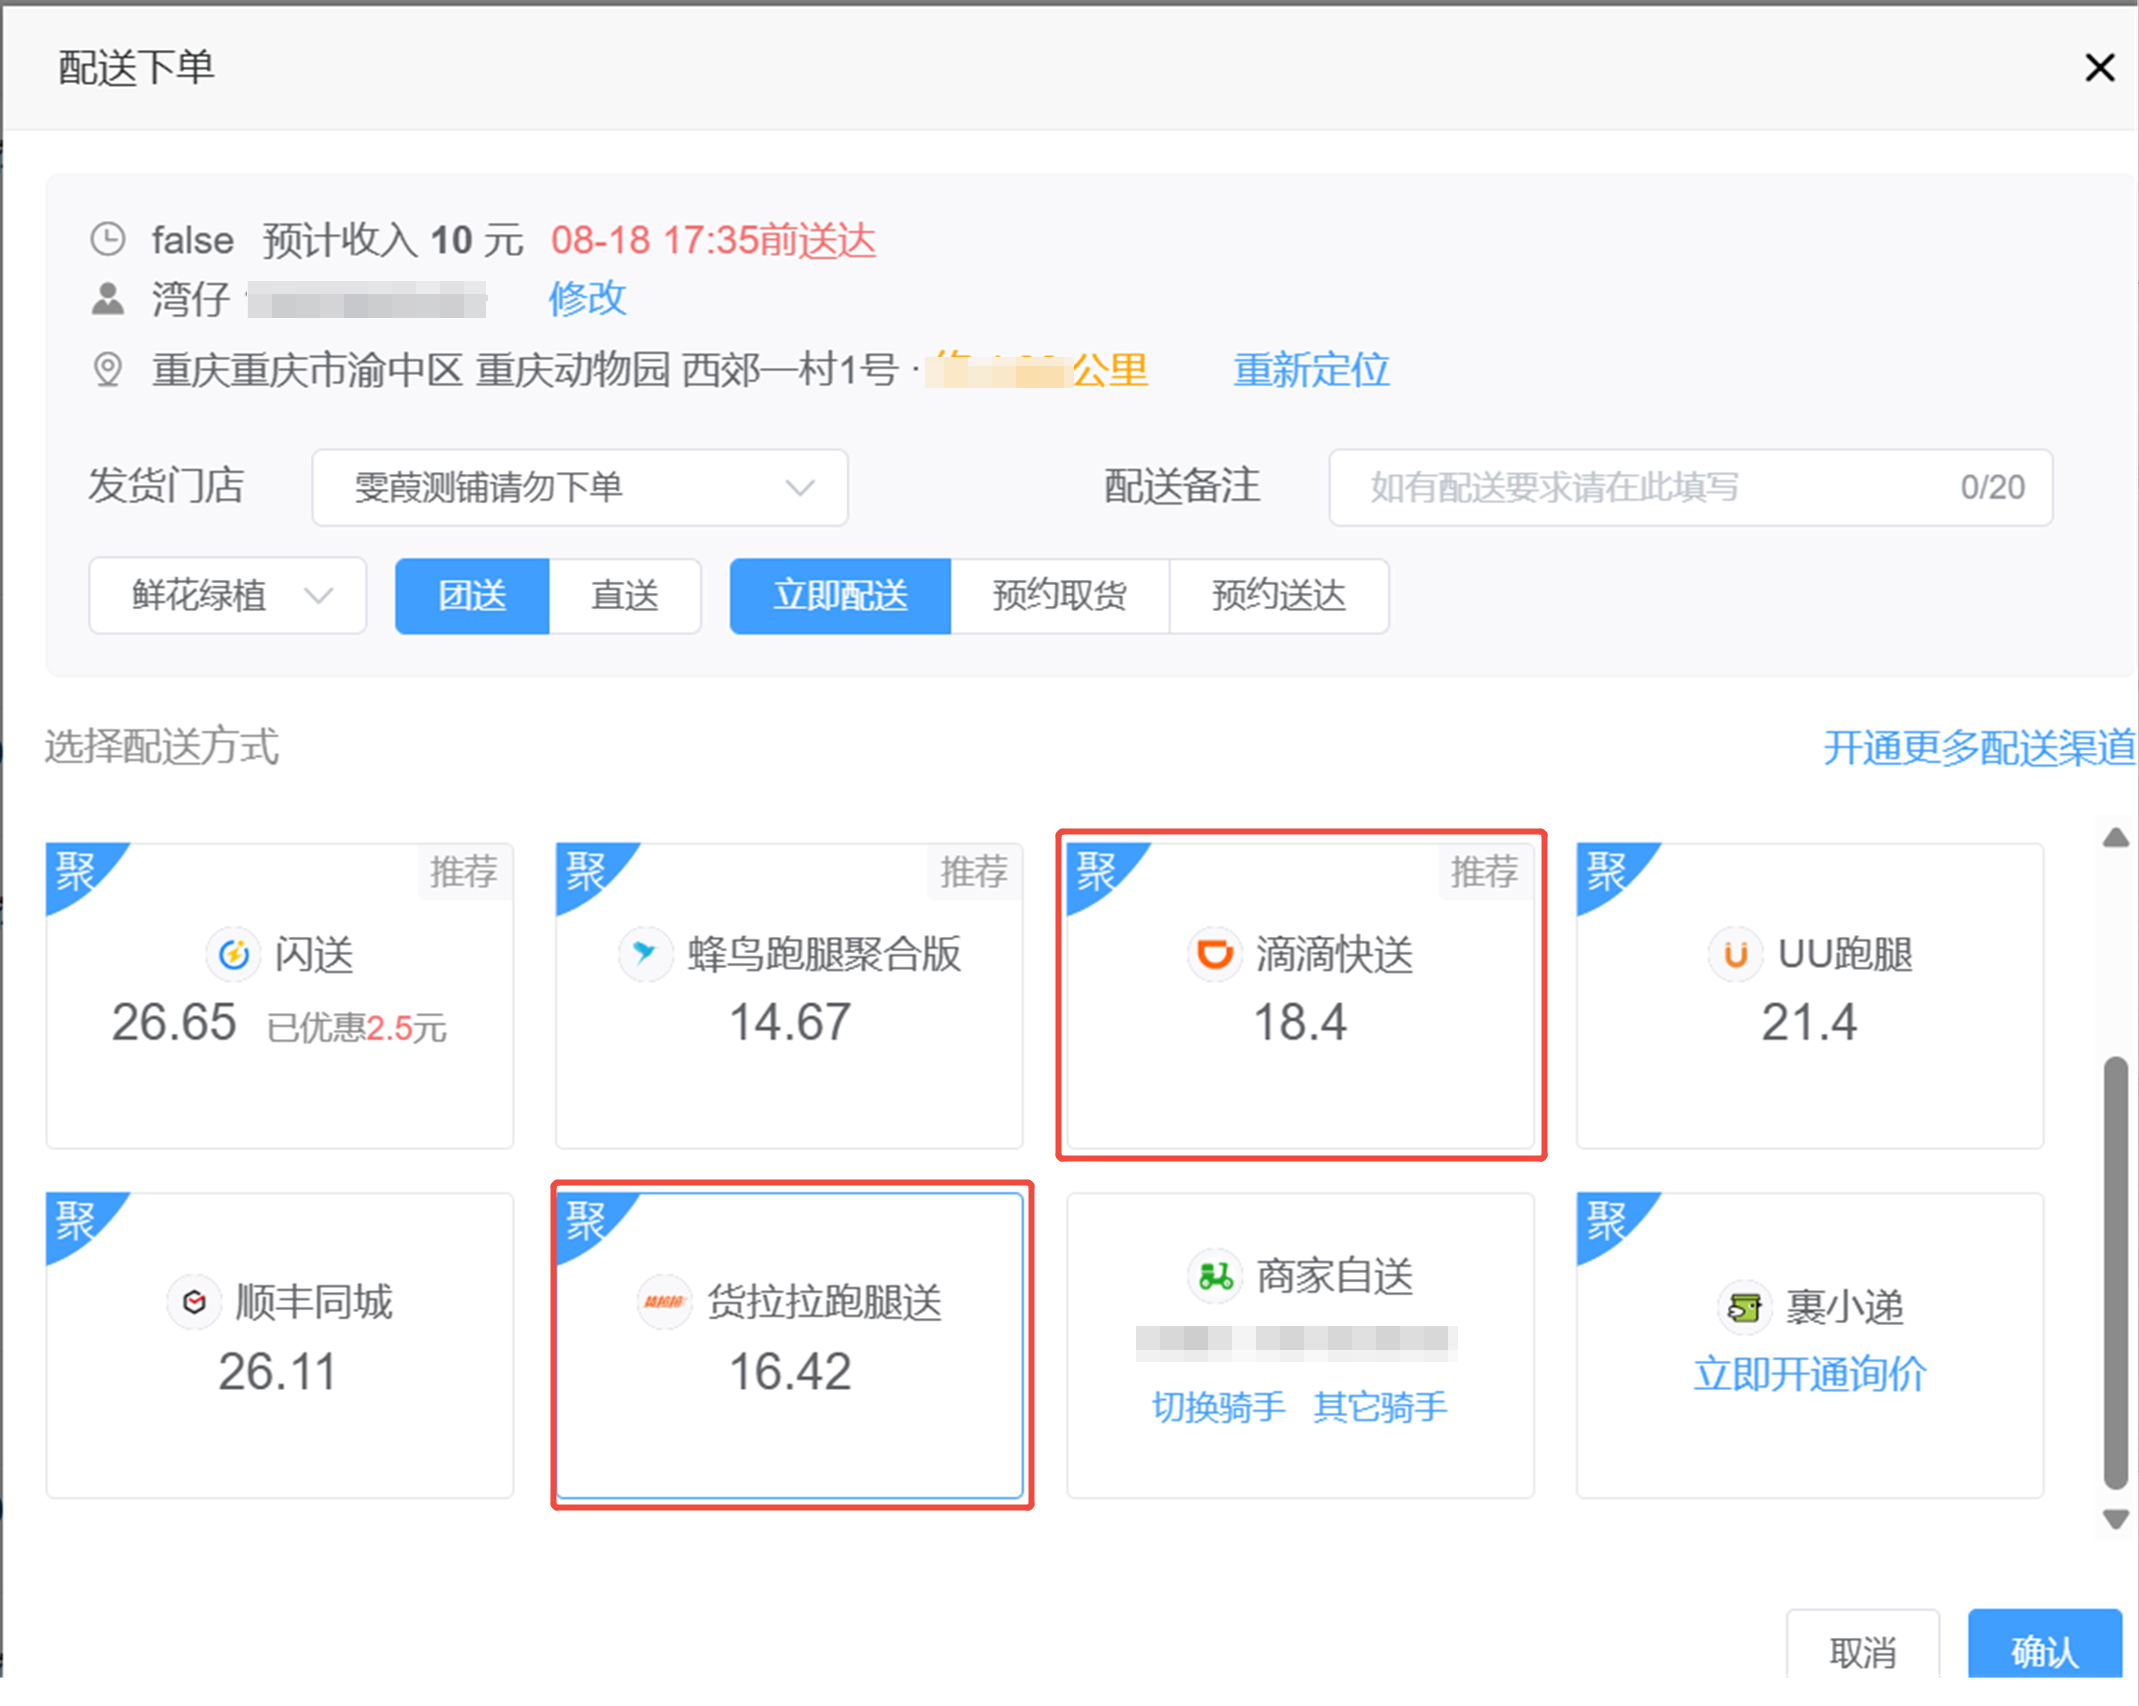Viewport: 2139px width, 1706px height.
Task: Click the person icon beside 湾仔
Action: (108, 298)
